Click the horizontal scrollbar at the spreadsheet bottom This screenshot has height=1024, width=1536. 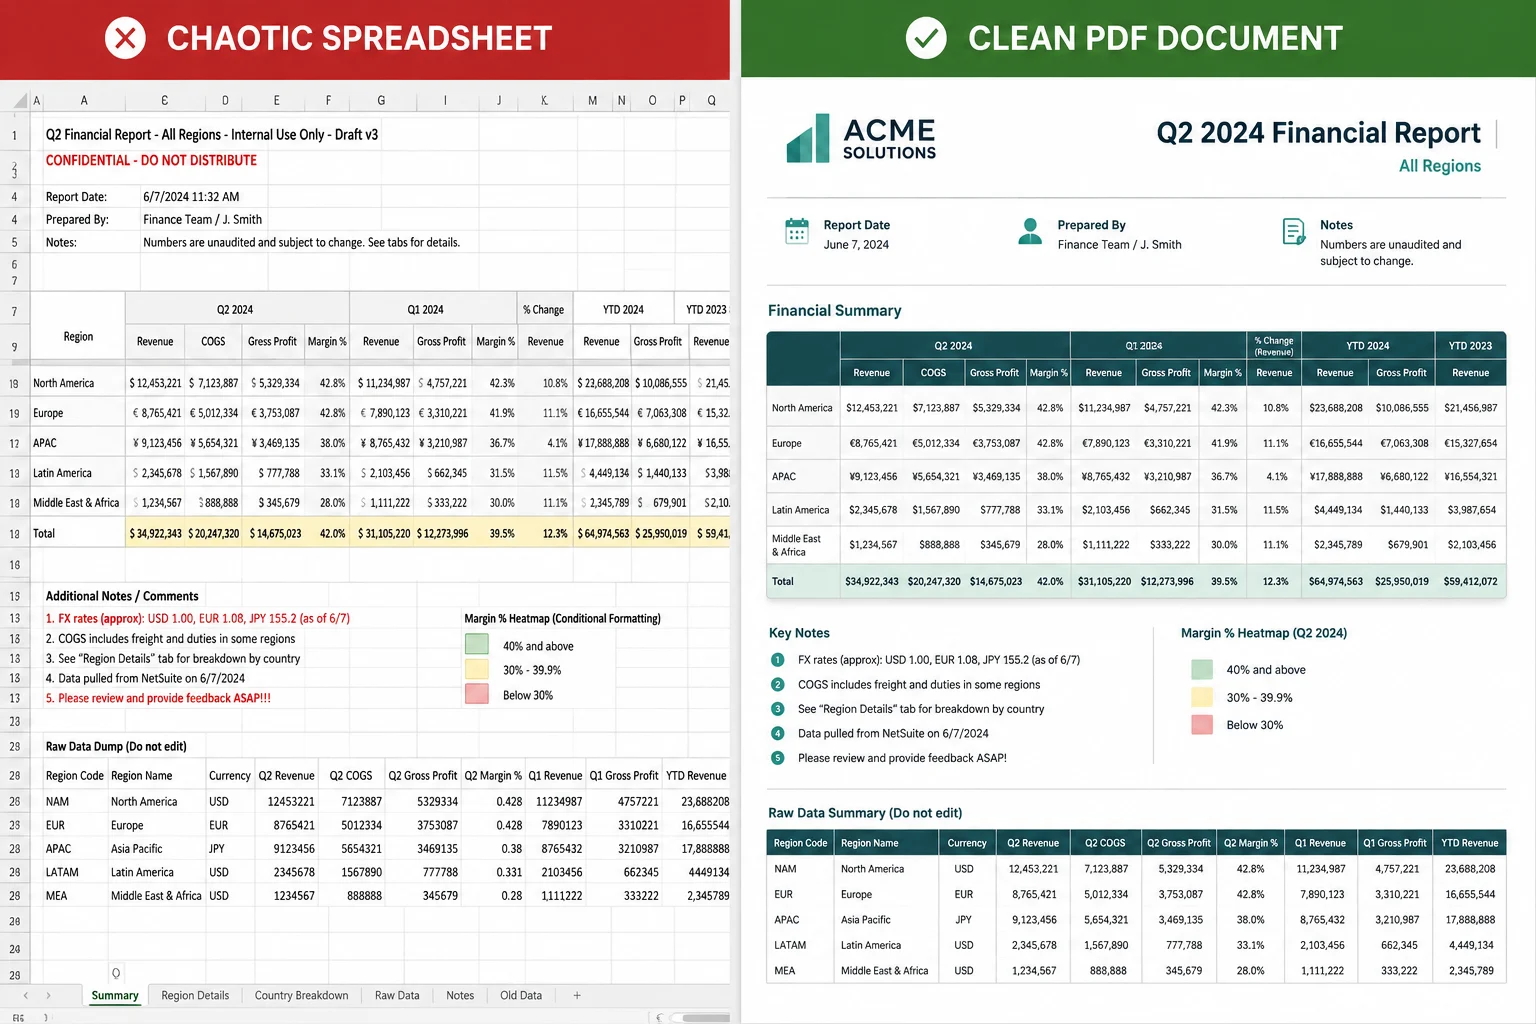tap(700, 1018)
